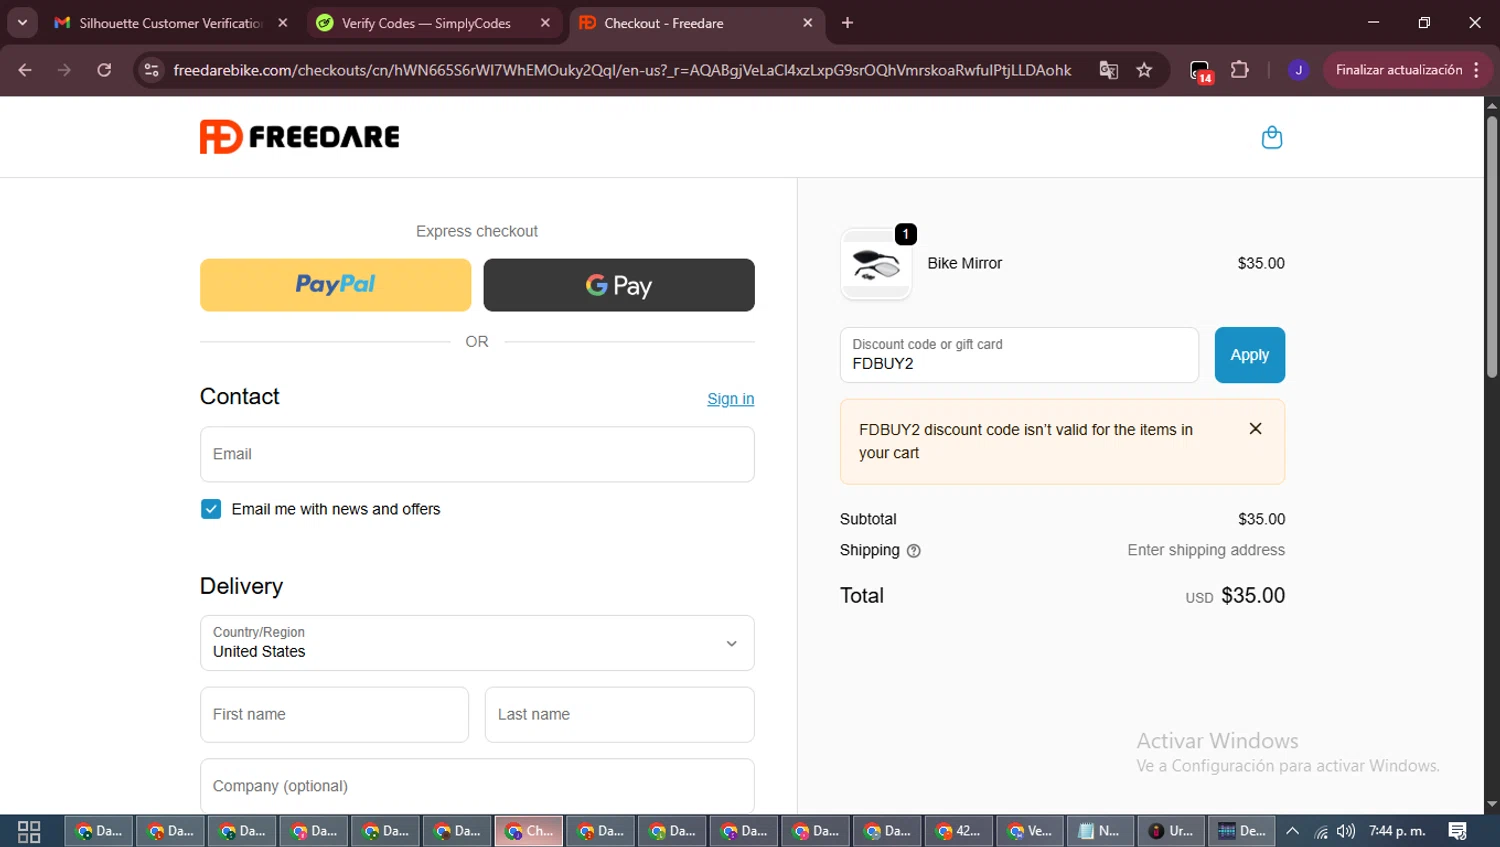Focus the Email input field
This screenshot has width=1500, height=847.
pyautogui.click(x=477, y=454)
